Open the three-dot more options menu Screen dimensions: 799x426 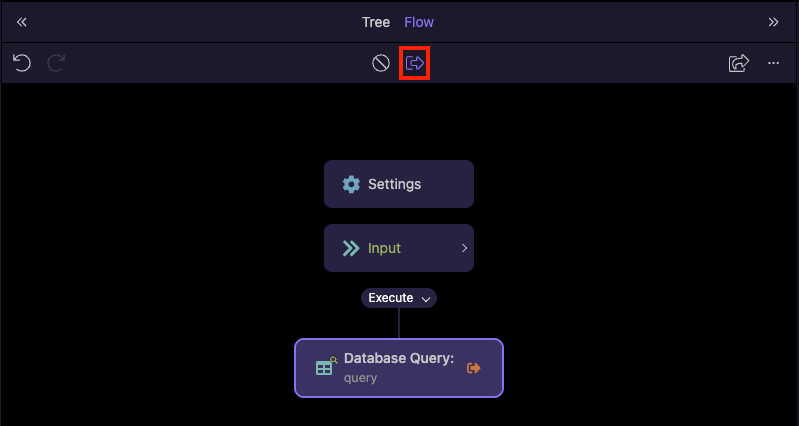(773, 63)
